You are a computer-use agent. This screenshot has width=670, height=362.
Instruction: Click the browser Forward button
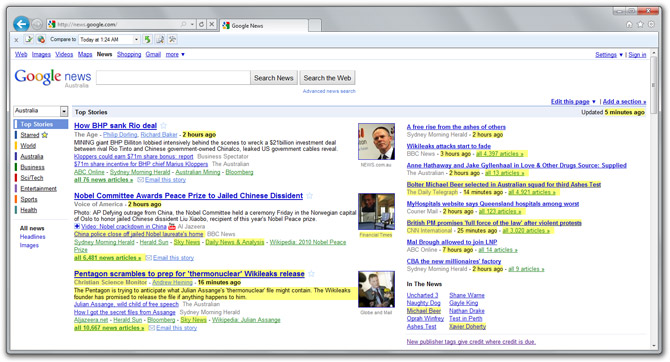pos(37,24)
